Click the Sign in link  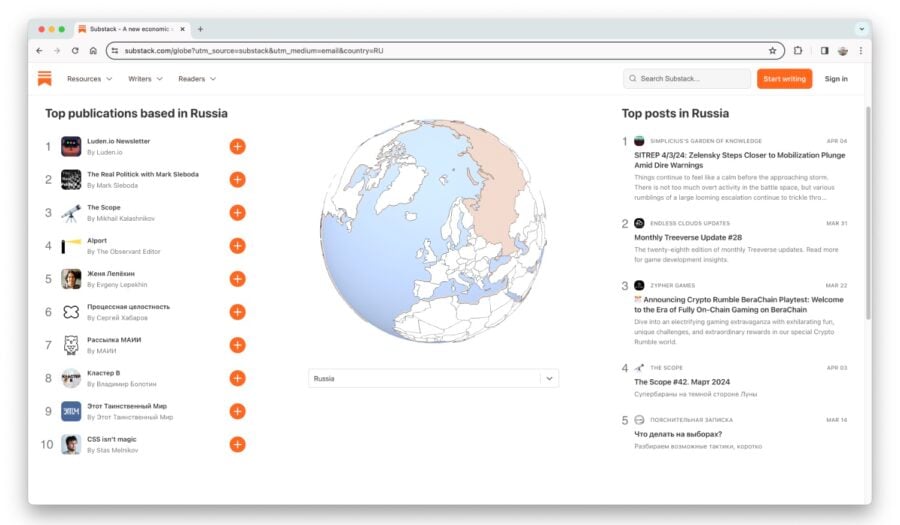[x=836, y=79]
